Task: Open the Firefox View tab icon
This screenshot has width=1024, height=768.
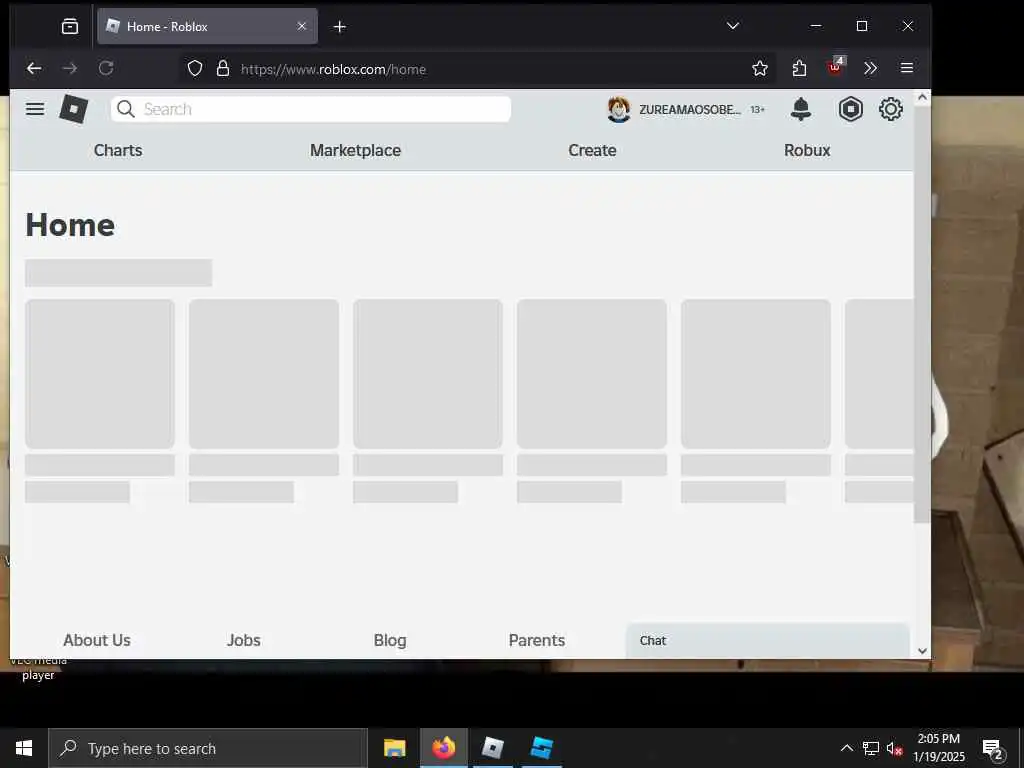Action: 69,26
